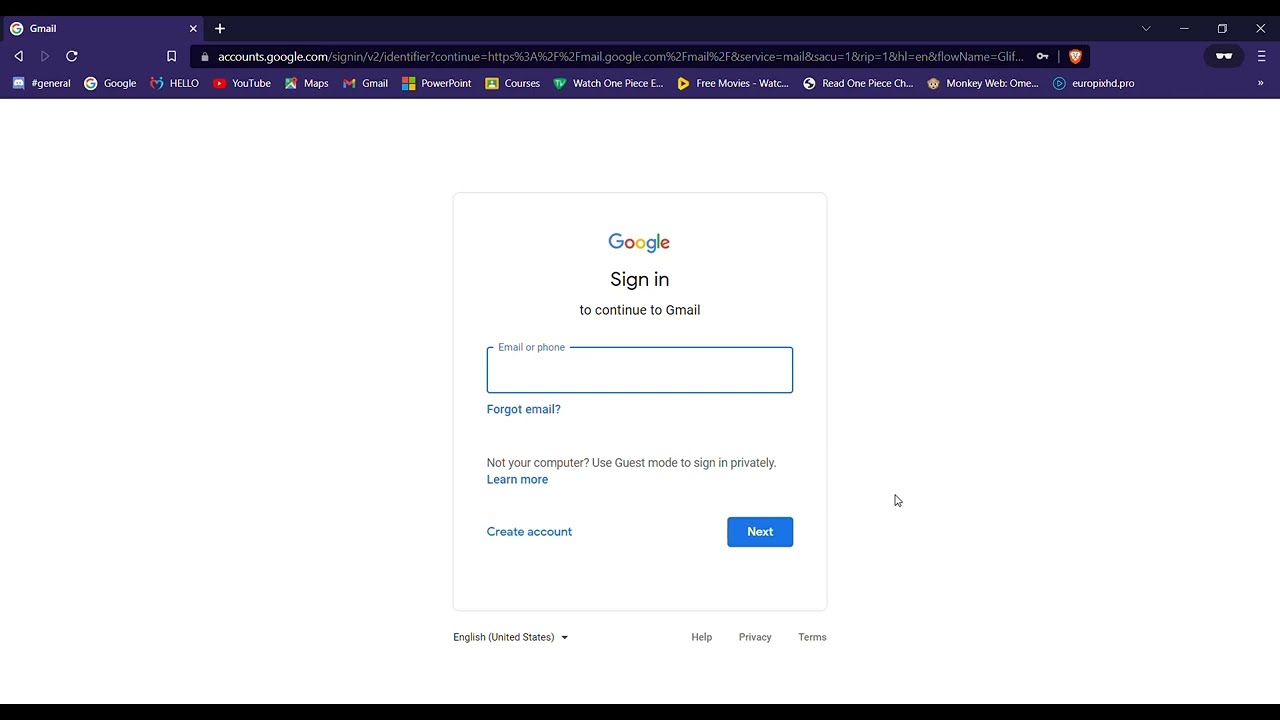Show more bookmarks with the double chevron
This screenshot has height=720, width=1280.
[x=1260, y=83]
